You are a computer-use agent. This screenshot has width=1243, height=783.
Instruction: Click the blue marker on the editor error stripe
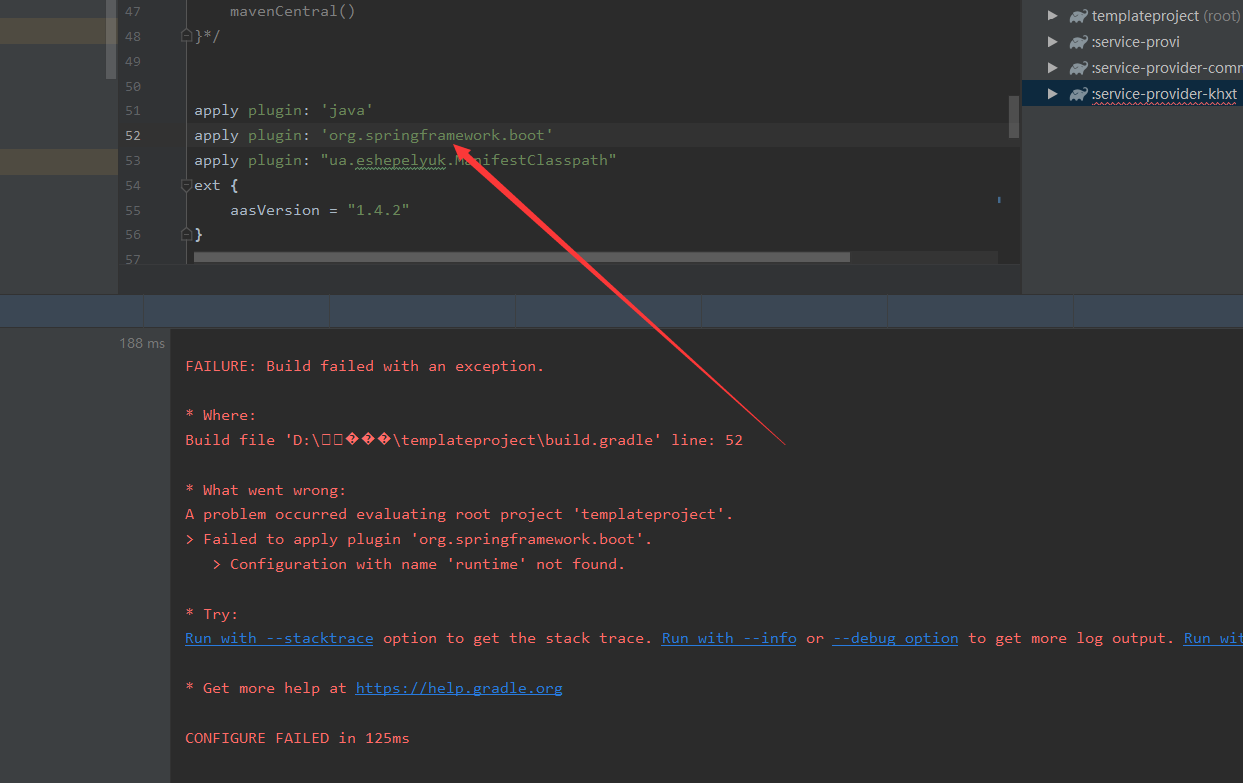(x=999, y=200)
